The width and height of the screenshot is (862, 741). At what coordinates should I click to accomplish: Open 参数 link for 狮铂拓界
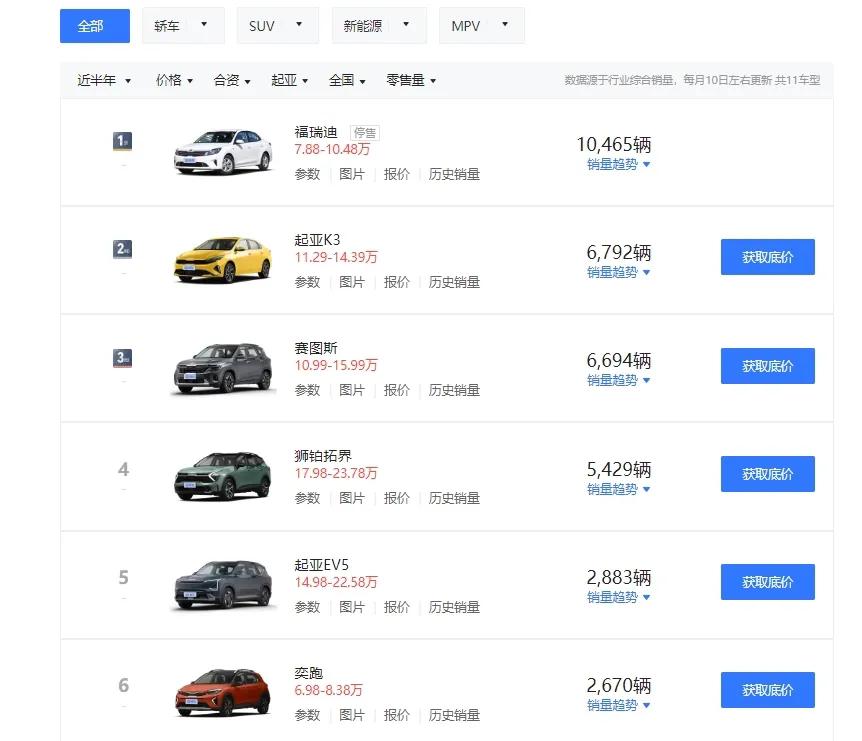pos(307,498)
